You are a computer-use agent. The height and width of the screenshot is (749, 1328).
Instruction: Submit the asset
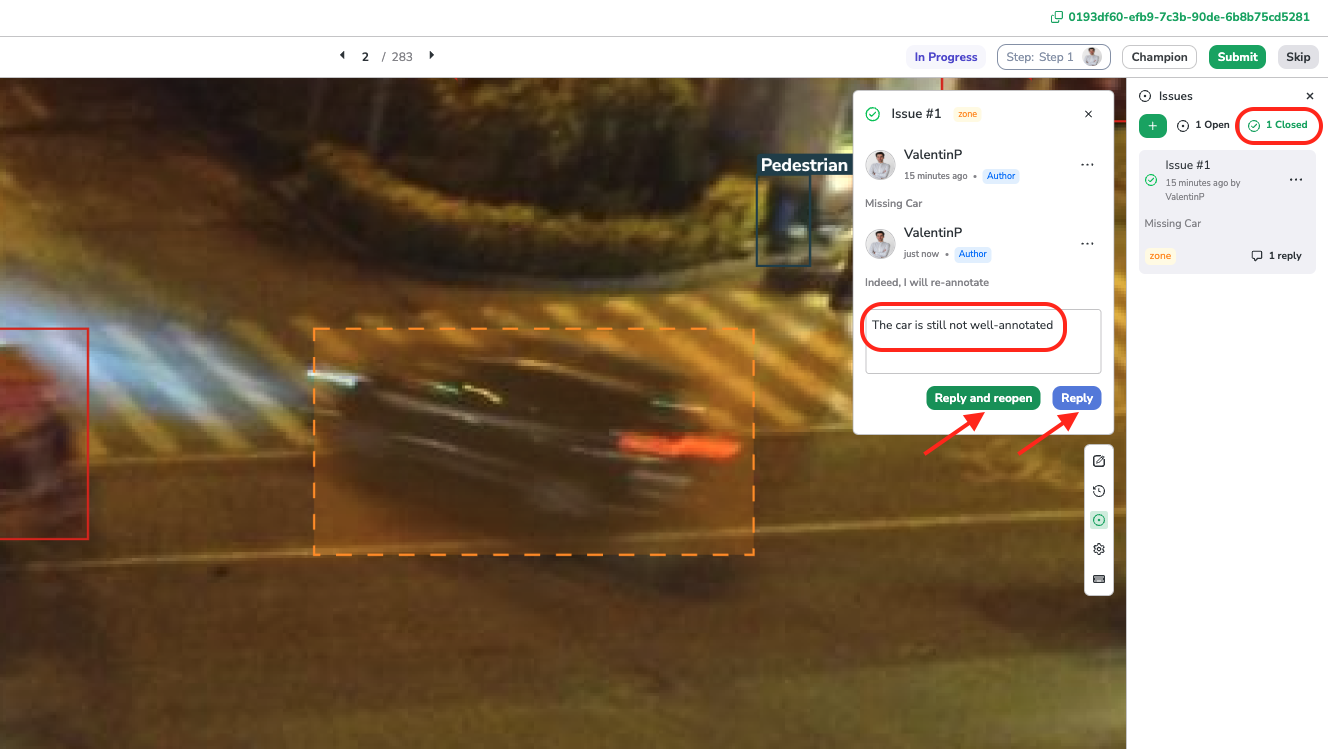click(x=1237, y=57)
